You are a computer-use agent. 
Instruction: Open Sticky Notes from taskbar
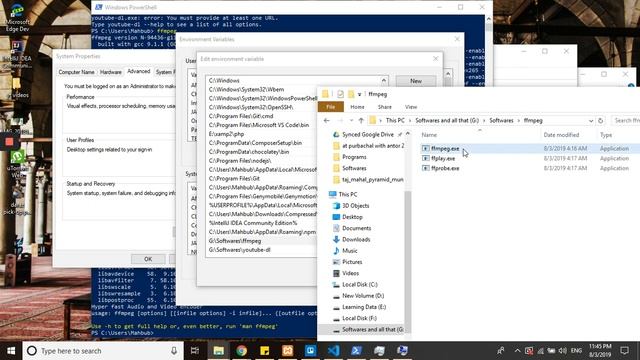pyautogui.click(x=264, y=351)
